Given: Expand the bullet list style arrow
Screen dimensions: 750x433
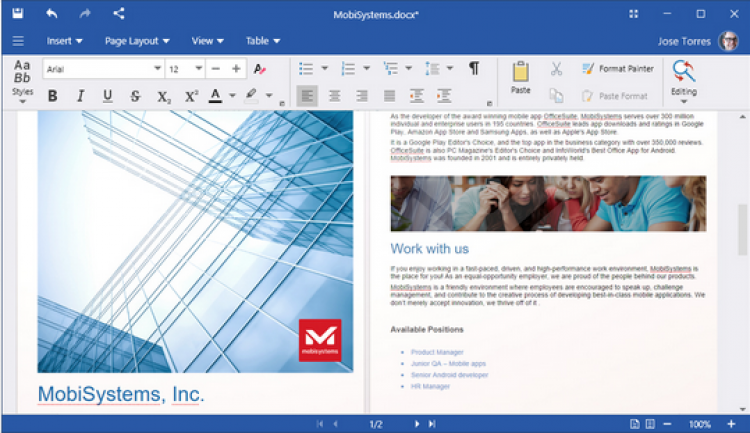Looking at the screenshot, I should click(x=324, y=68).
